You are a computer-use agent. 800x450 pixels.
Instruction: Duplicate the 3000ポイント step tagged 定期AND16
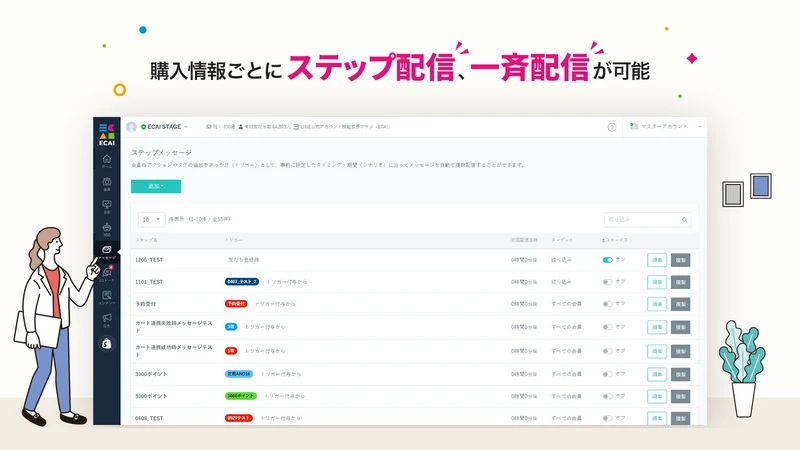[x=681, y=374]
